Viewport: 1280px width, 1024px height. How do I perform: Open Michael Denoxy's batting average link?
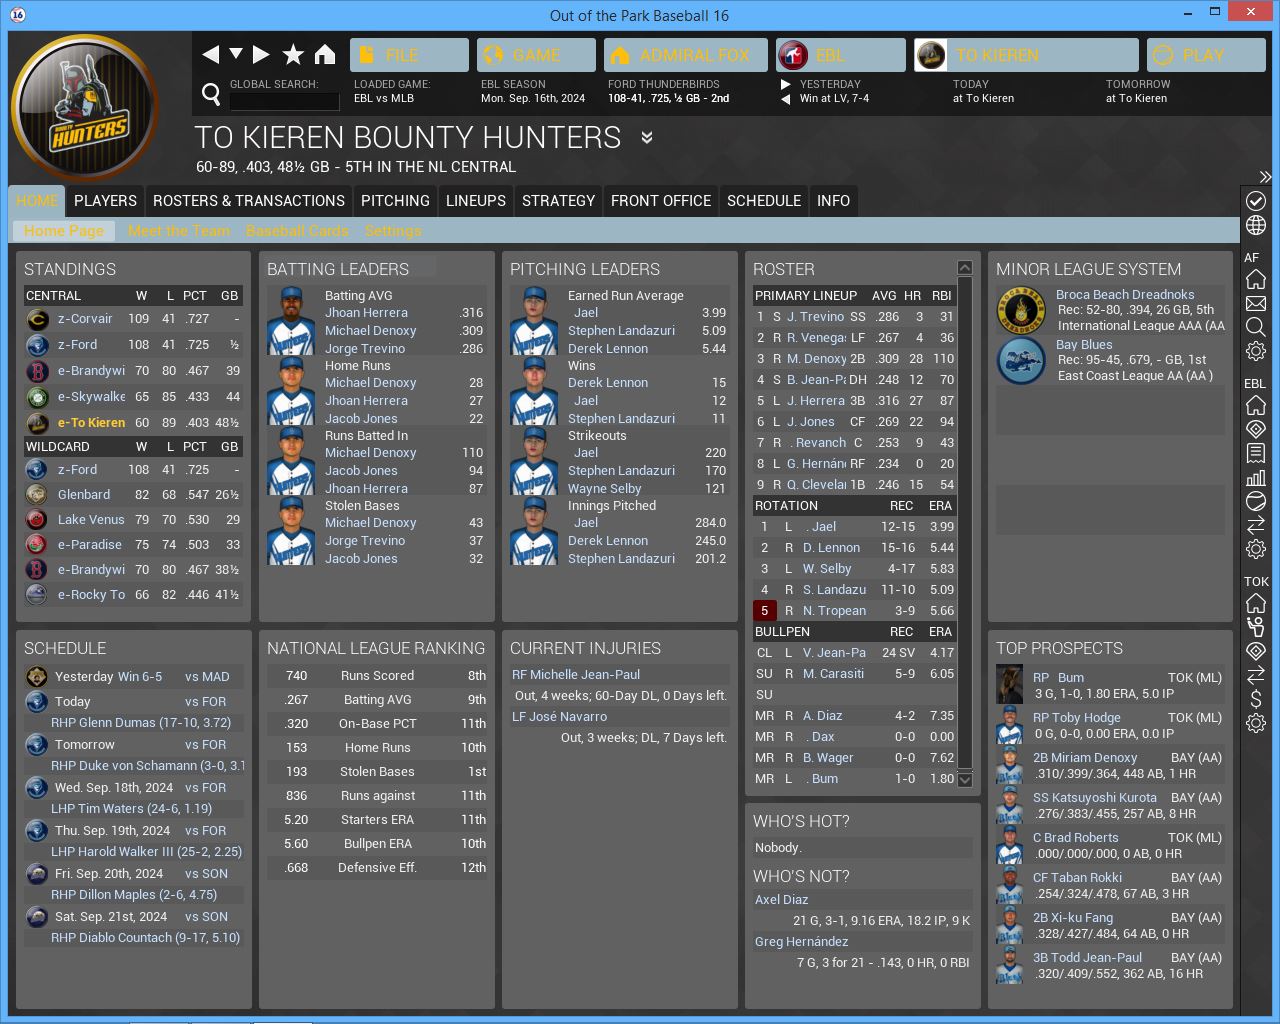(x=370, y=331)
